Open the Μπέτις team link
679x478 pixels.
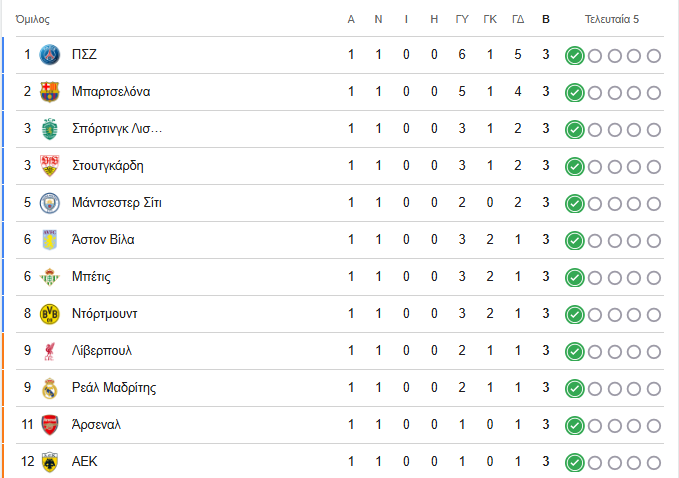click(91, 277)
